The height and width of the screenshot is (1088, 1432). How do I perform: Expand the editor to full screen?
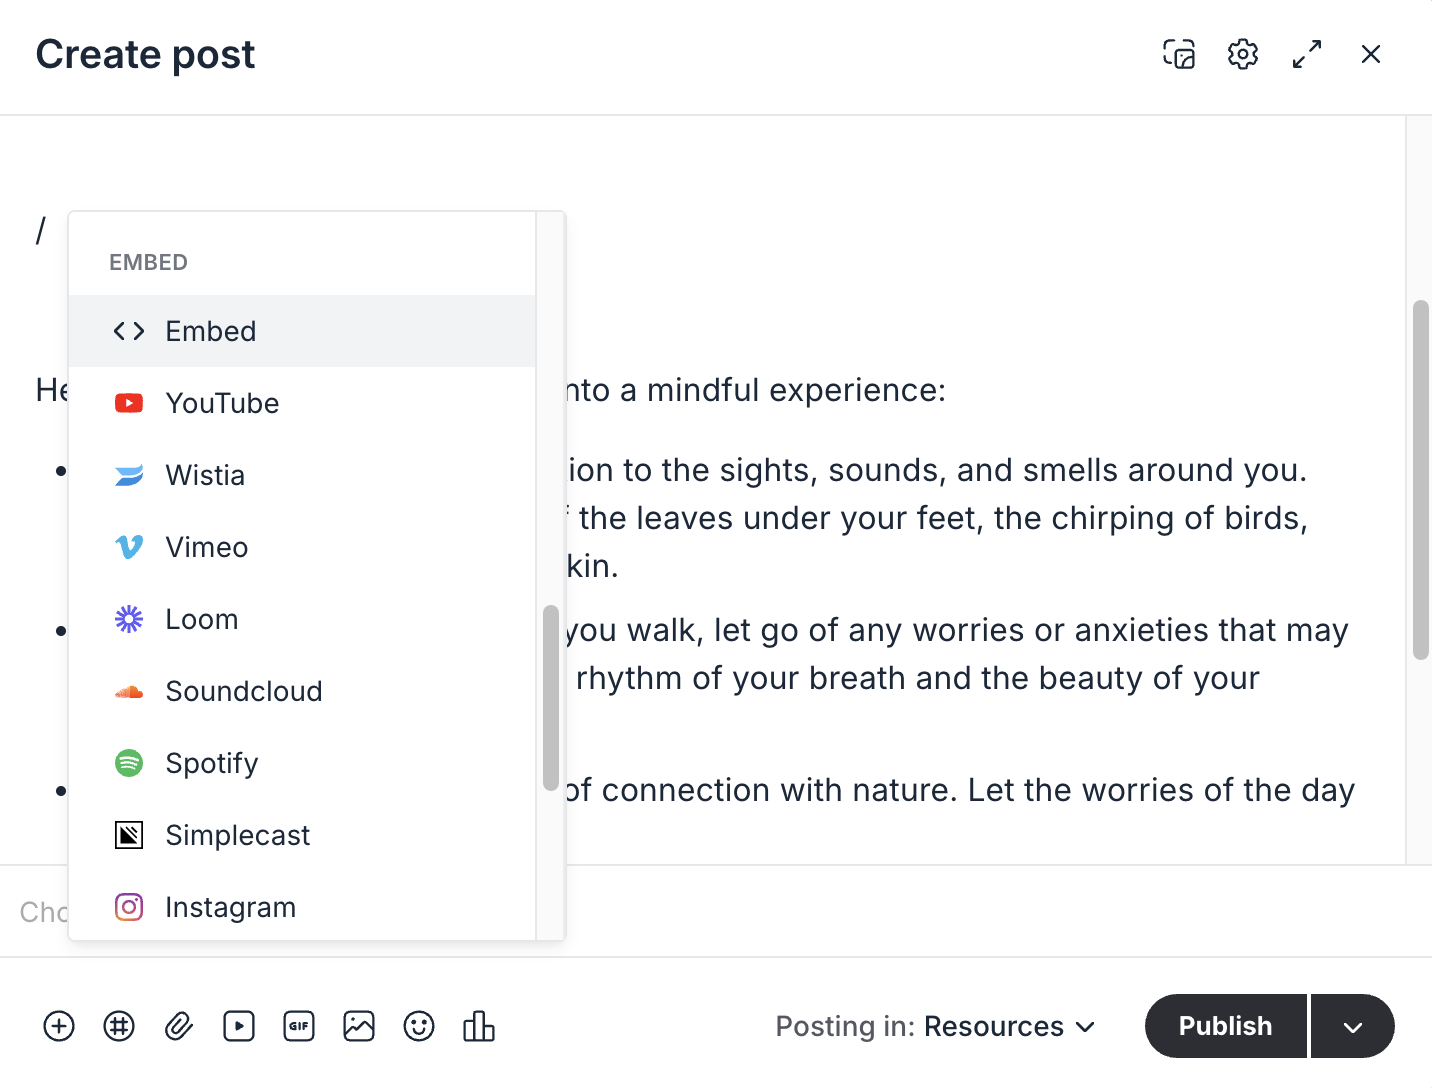(x=1307, y=54)
